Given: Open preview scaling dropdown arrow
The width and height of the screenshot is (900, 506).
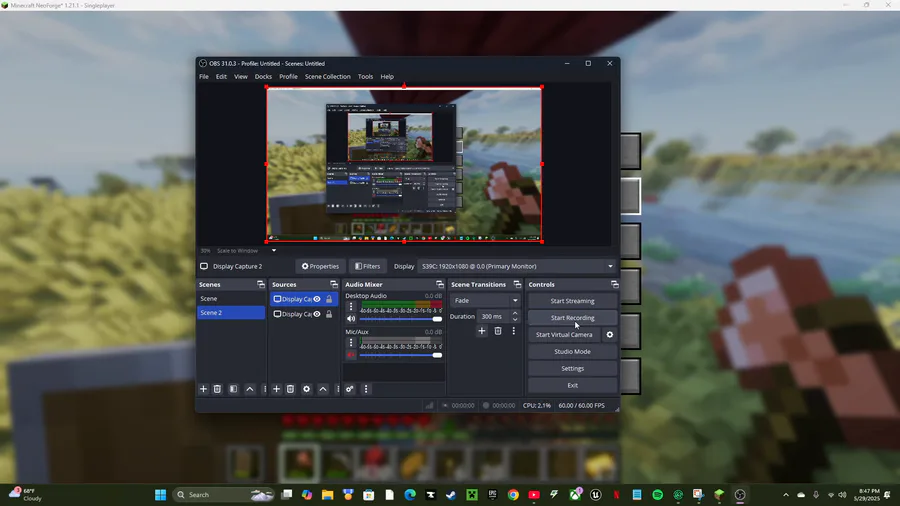Looking at the screenshot, I should pos(274,251).
